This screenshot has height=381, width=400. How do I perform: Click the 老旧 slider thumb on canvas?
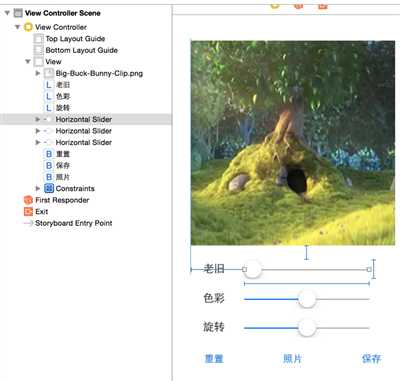click(253, 269)
